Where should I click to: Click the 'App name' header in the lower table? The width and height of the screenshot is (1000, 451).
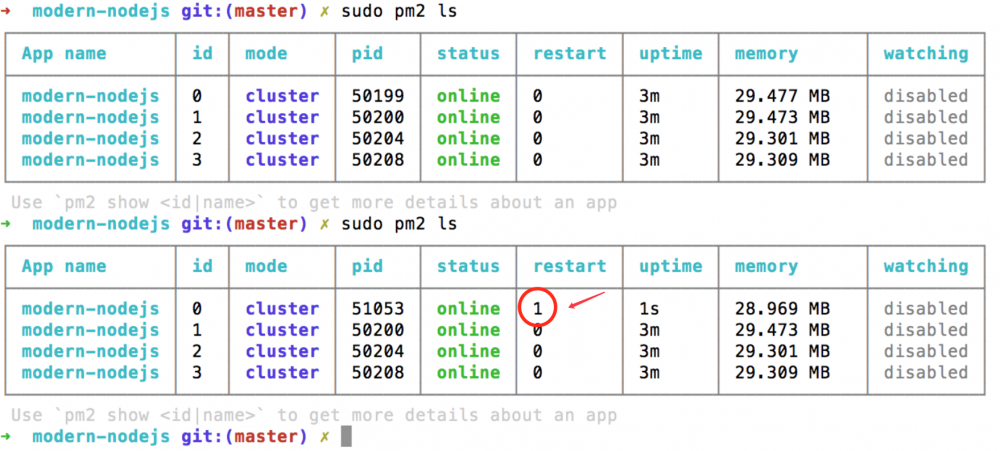point(64,266)
